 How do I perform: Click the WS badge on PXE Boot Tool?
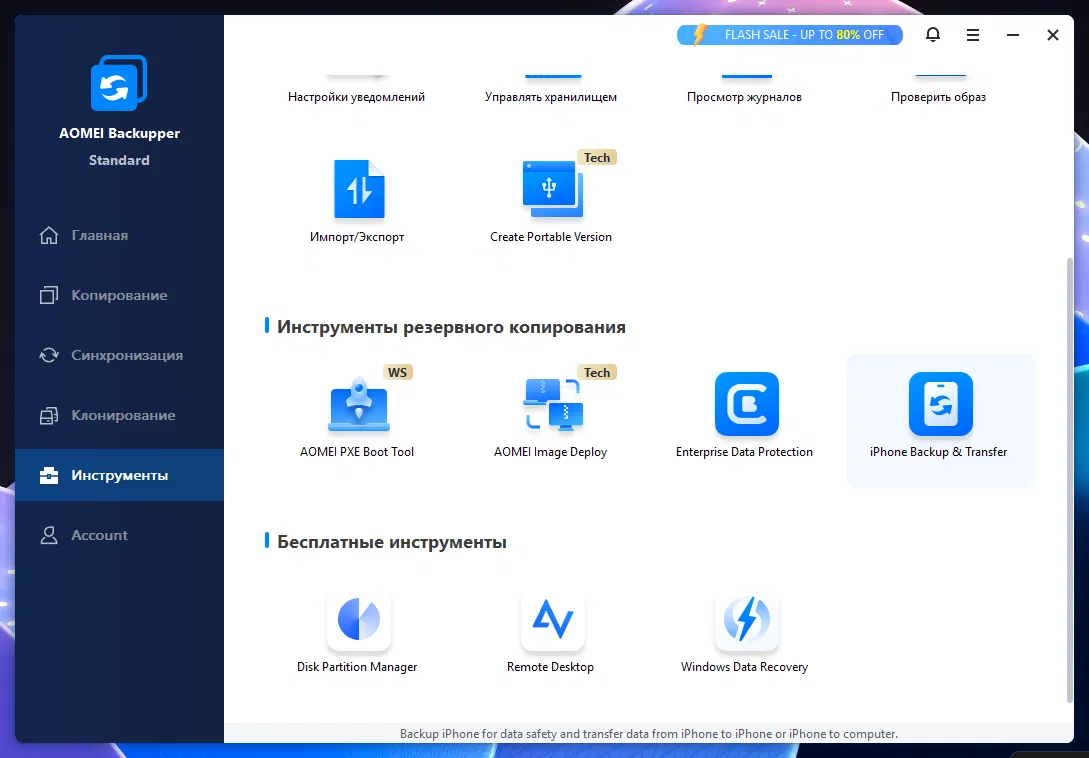(x=397, y=372)
